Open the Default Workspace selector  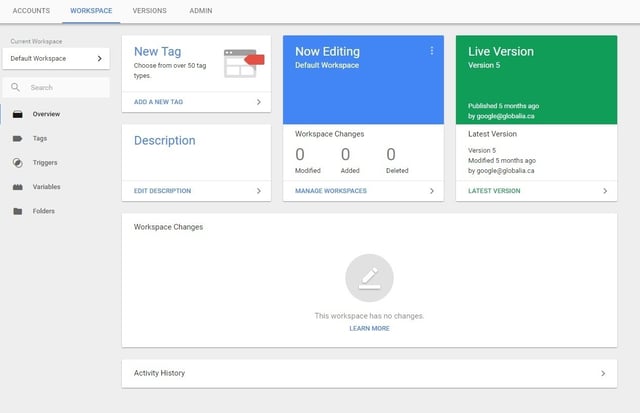(x=56, y=58)
